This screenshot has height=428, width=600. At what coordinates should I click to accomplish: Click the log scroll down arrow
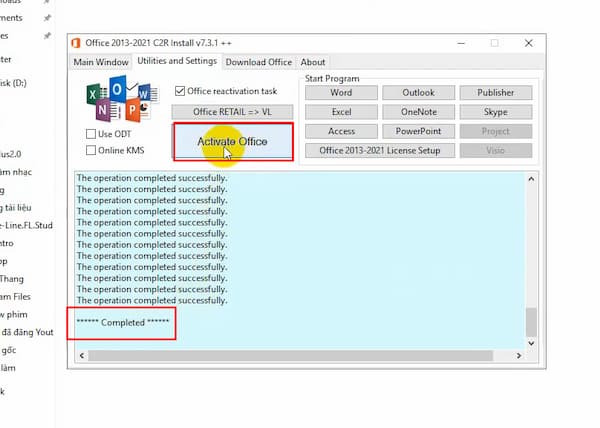pyautogui.click(x=531, y=343)
